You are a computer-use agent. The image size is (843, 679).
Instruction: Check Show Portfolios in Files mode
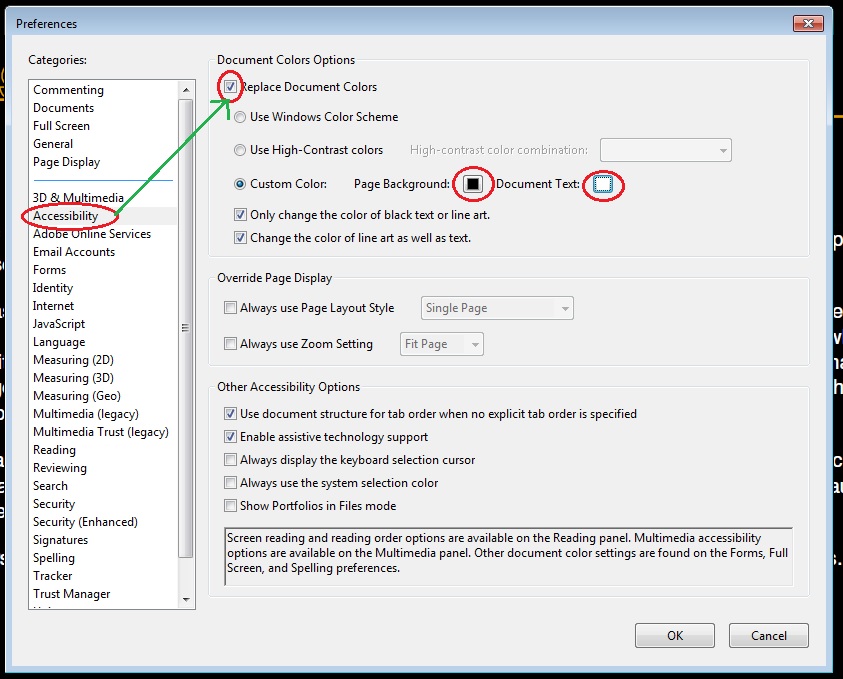click(230, 505)
